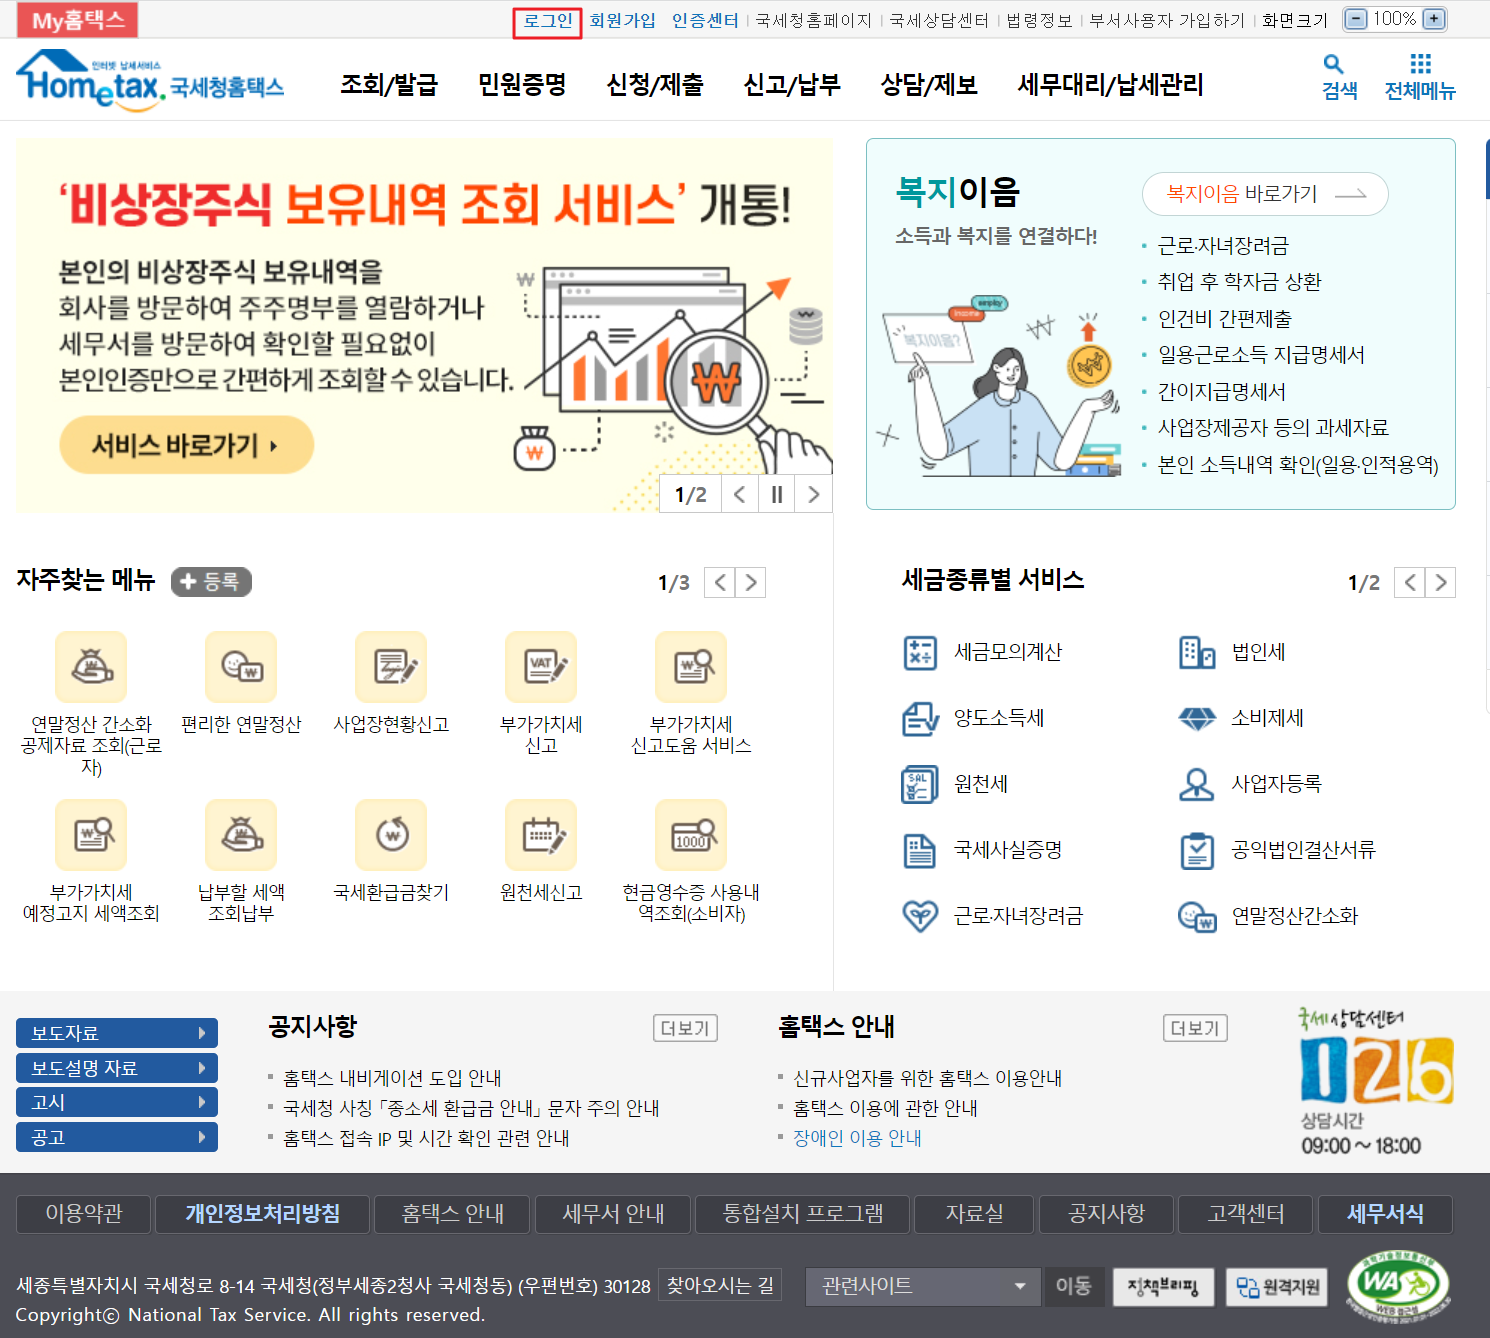Image resolution: width=1490 pixels, height=1338 pixels.
Task: Open 사업장현황신고 icon
Action: click(x=391, y=666)
